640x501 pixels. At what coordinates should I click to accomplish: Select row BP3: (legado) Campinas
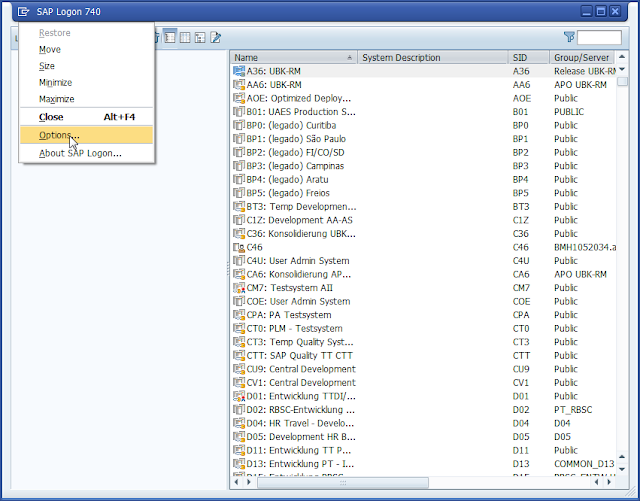click(x=424, y=166)
